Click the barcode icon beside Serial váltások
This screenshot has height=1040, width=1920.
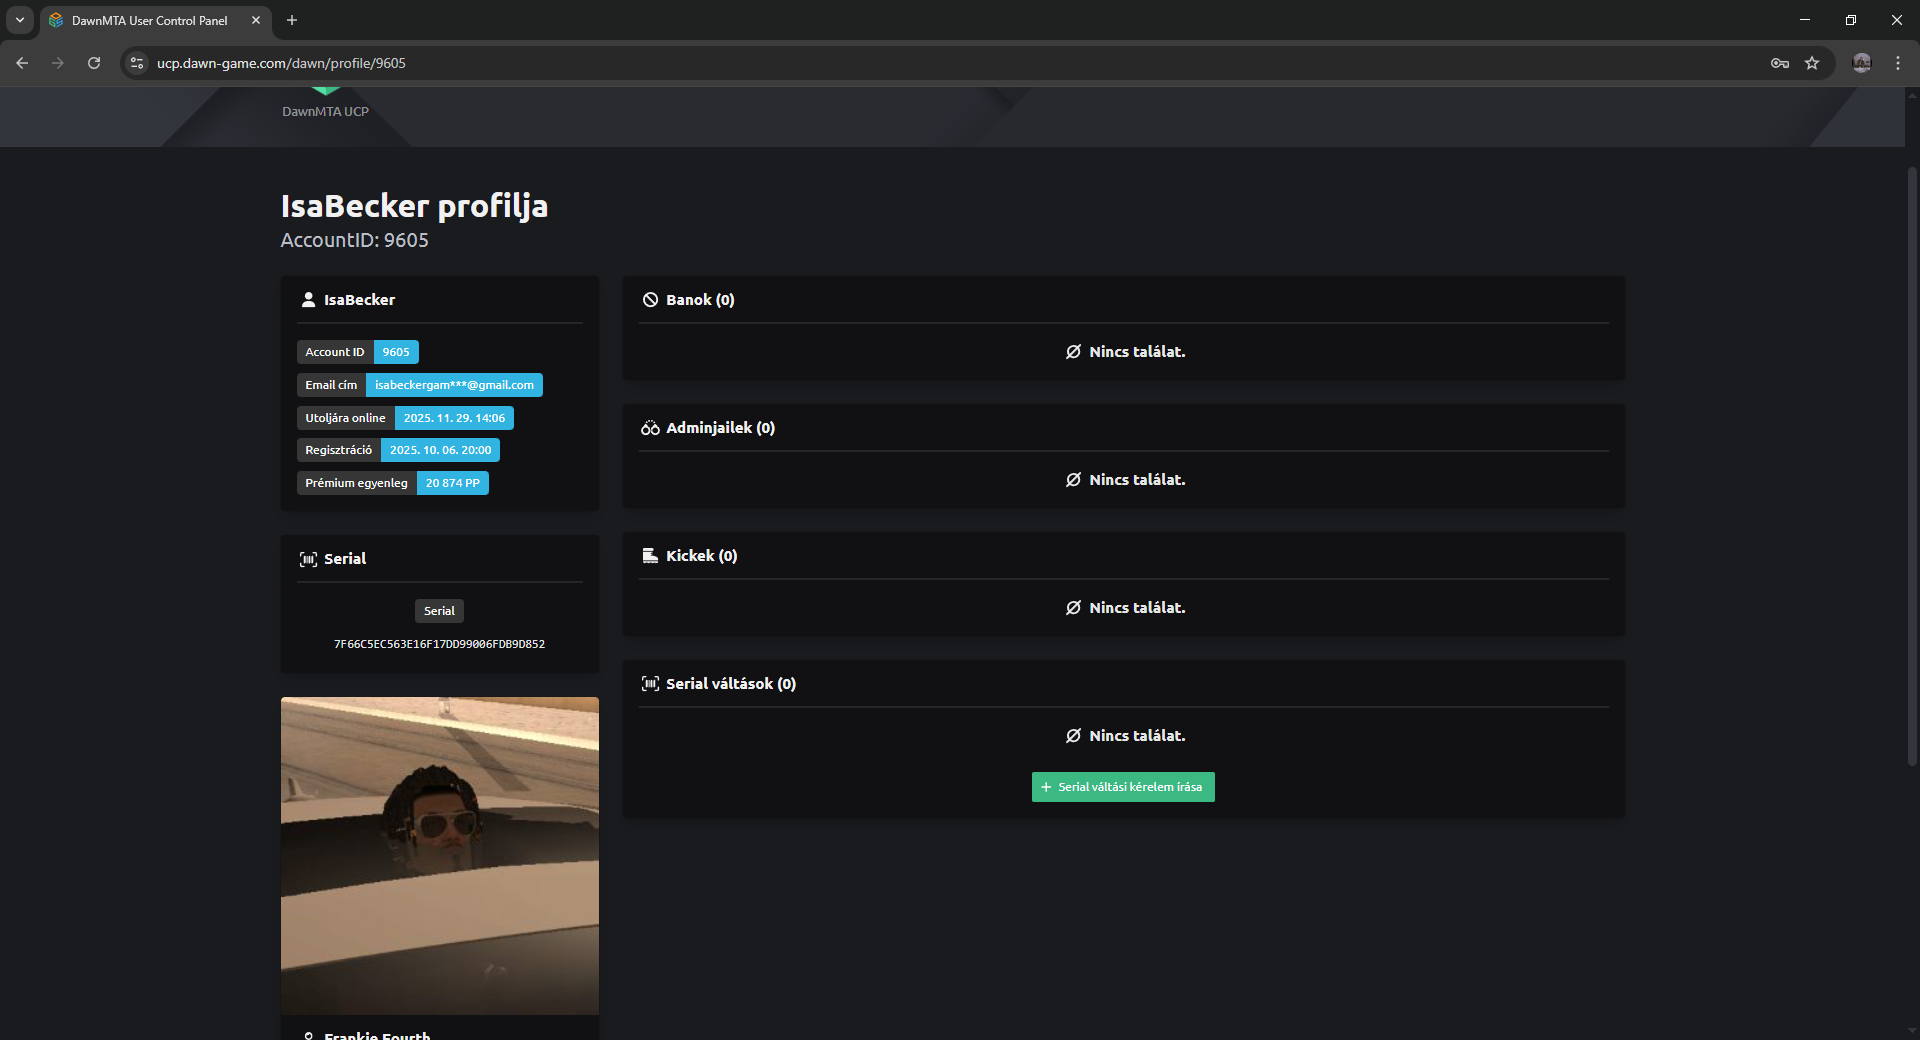tap(650, 684)
